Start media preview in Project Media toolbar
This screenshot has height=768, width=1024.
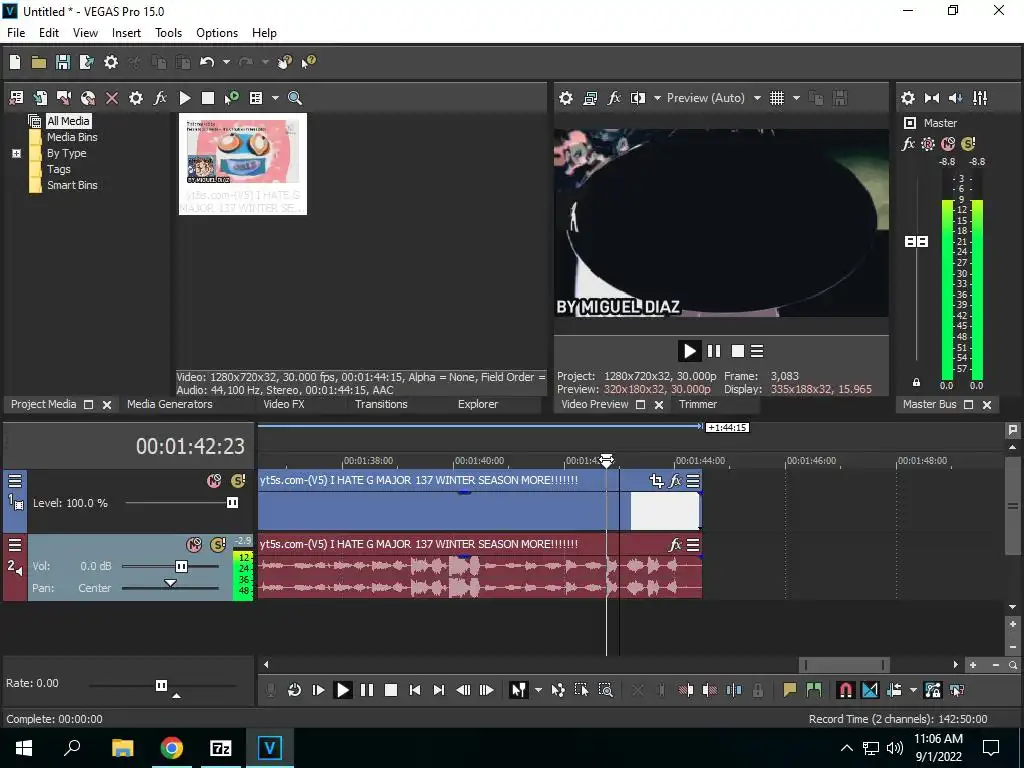coord(185,98)
